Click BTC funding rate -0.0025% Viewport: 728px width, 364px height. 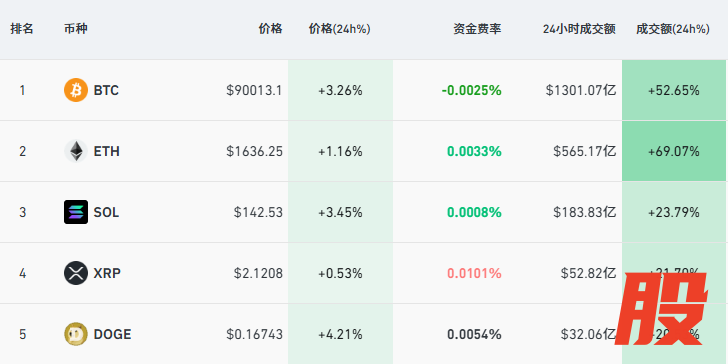[x=472, y=90]
